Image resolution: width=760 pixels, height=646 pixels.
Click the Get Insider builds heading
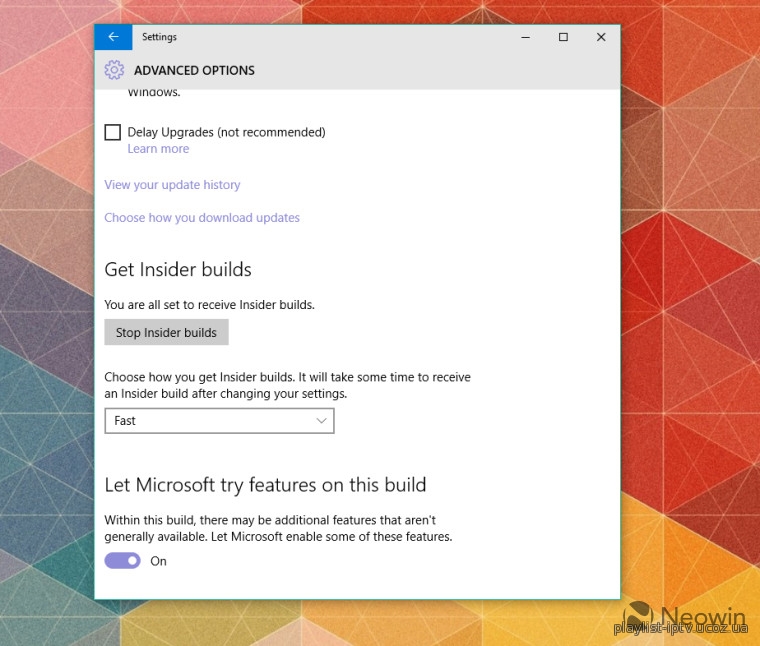point(178,269)
